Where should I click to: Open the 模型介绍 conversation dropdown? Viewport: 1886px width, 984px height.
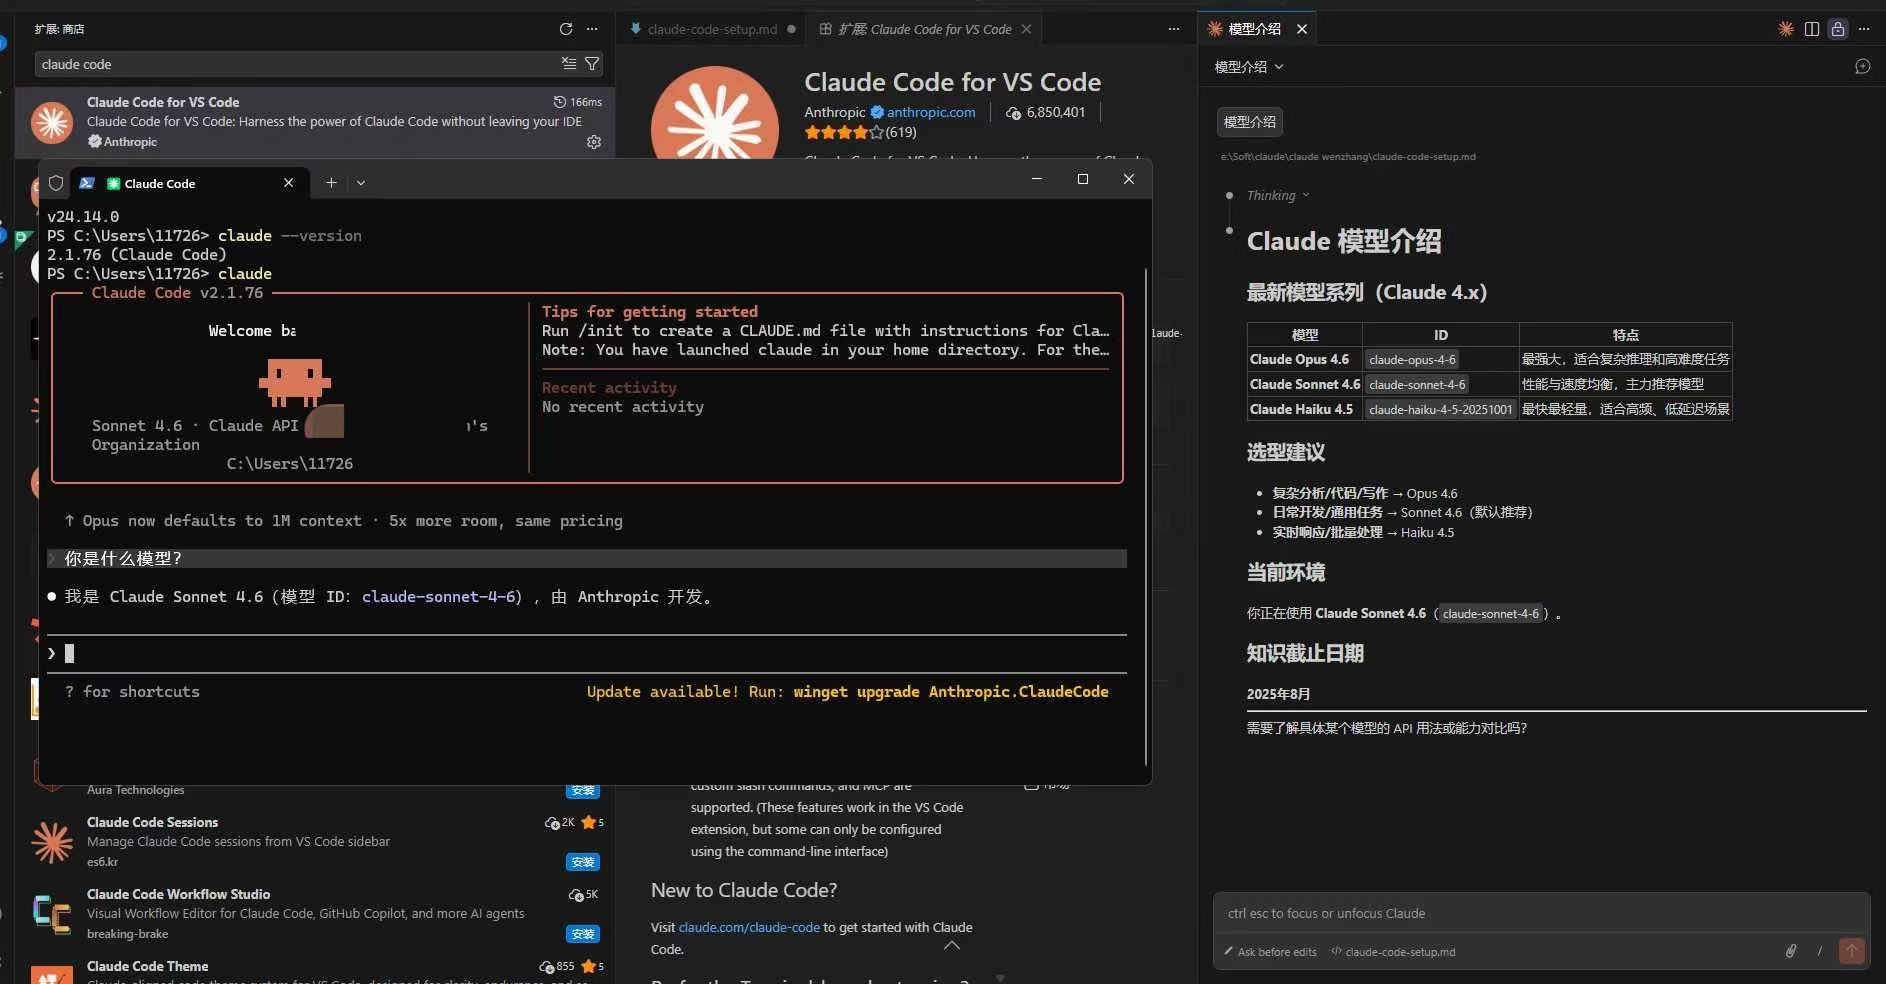click(1248, 67)
